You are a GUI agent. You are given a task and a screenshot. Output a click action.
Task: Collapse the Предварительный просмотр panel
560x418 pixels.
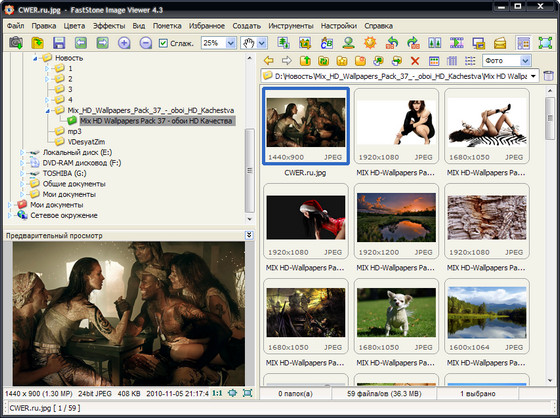click(x=249, y=235)
